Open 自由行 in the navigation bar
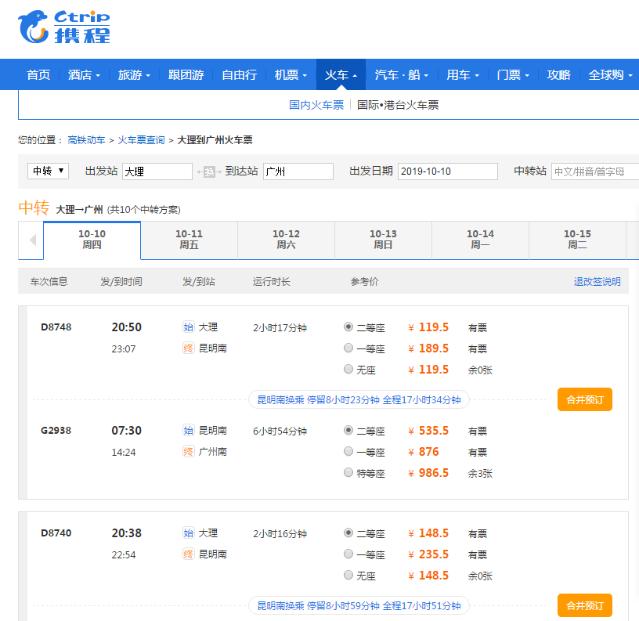 pos(239,75)
